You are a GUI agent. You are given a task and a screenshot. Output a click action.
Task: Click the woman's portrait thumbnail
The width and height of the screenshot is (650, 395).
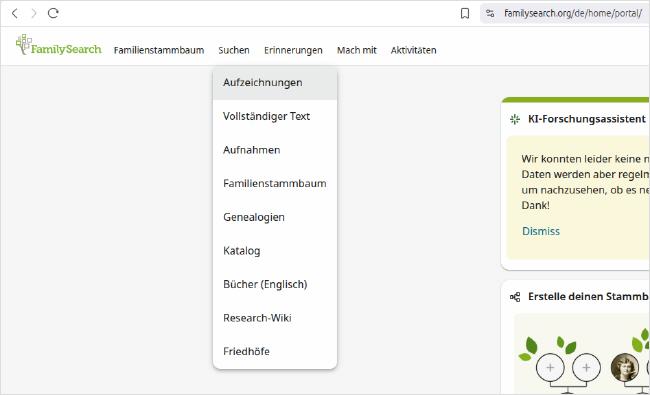pos(625,367)
